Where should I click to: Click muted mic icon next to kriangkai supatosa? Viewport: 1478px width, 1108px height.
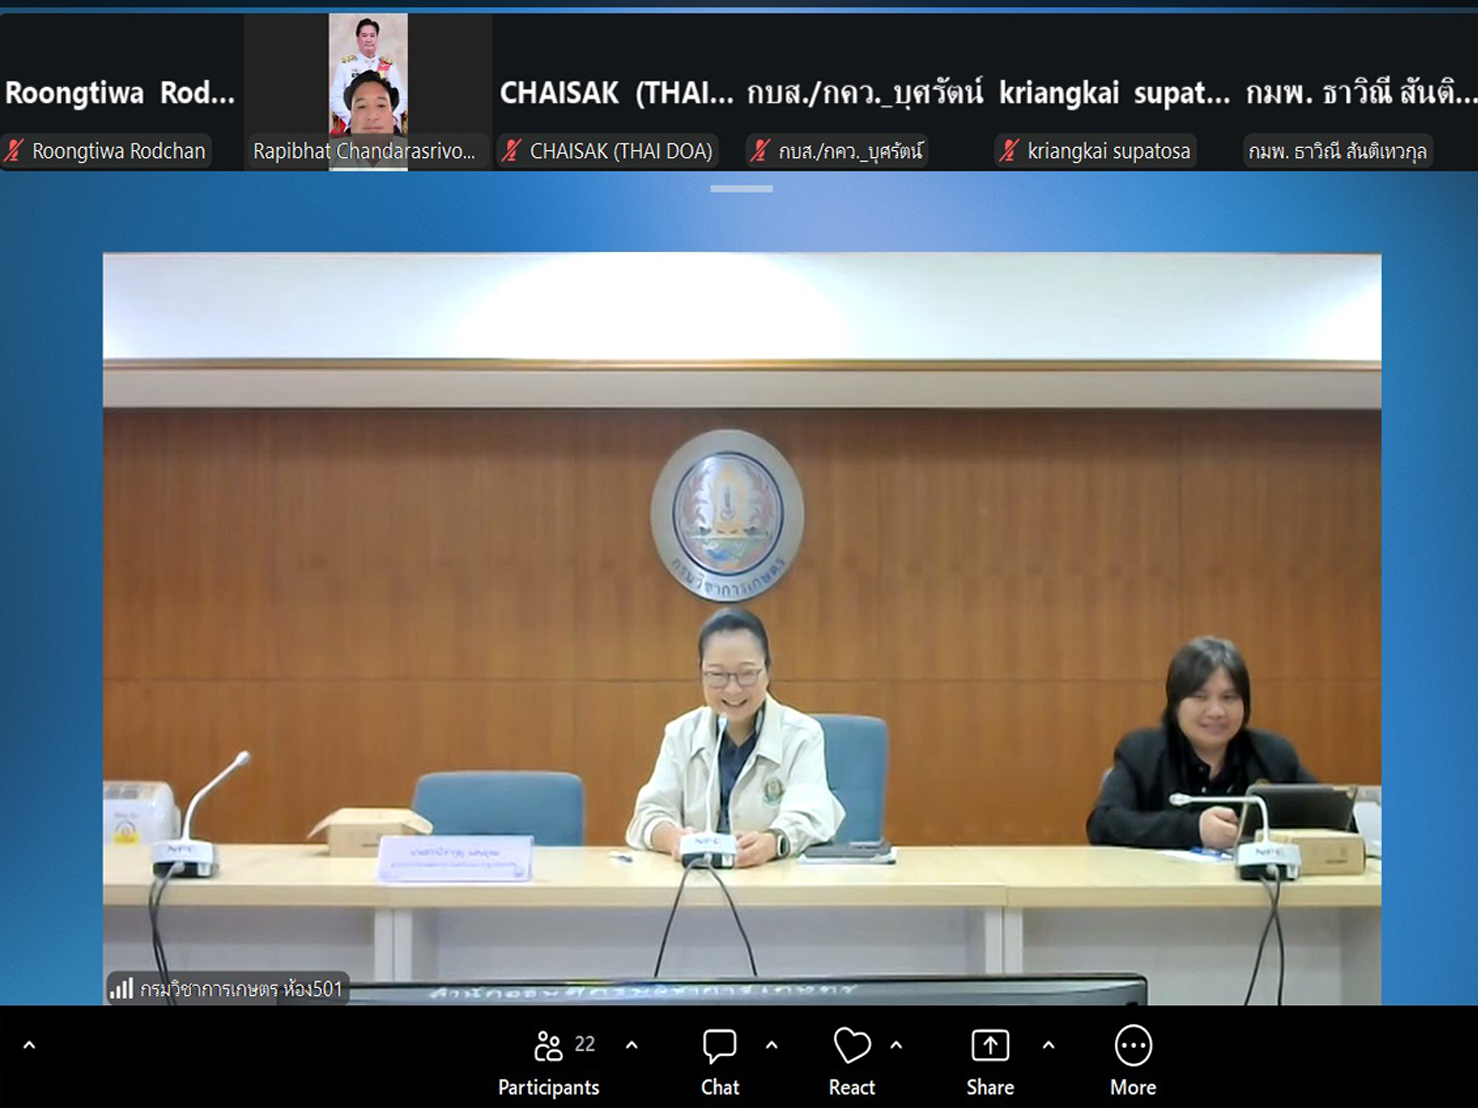(x=1010, y=151)
